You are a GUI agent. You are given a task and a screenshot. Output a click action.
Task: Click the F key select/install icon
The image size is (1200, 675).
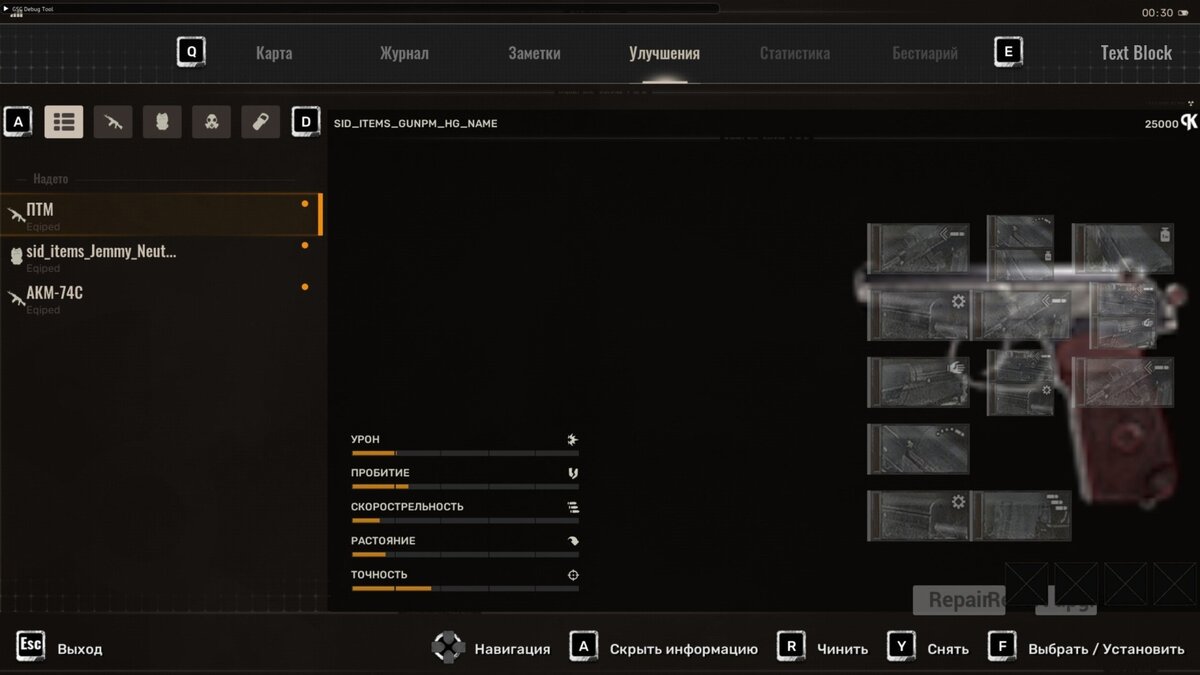coord(1002,646)
